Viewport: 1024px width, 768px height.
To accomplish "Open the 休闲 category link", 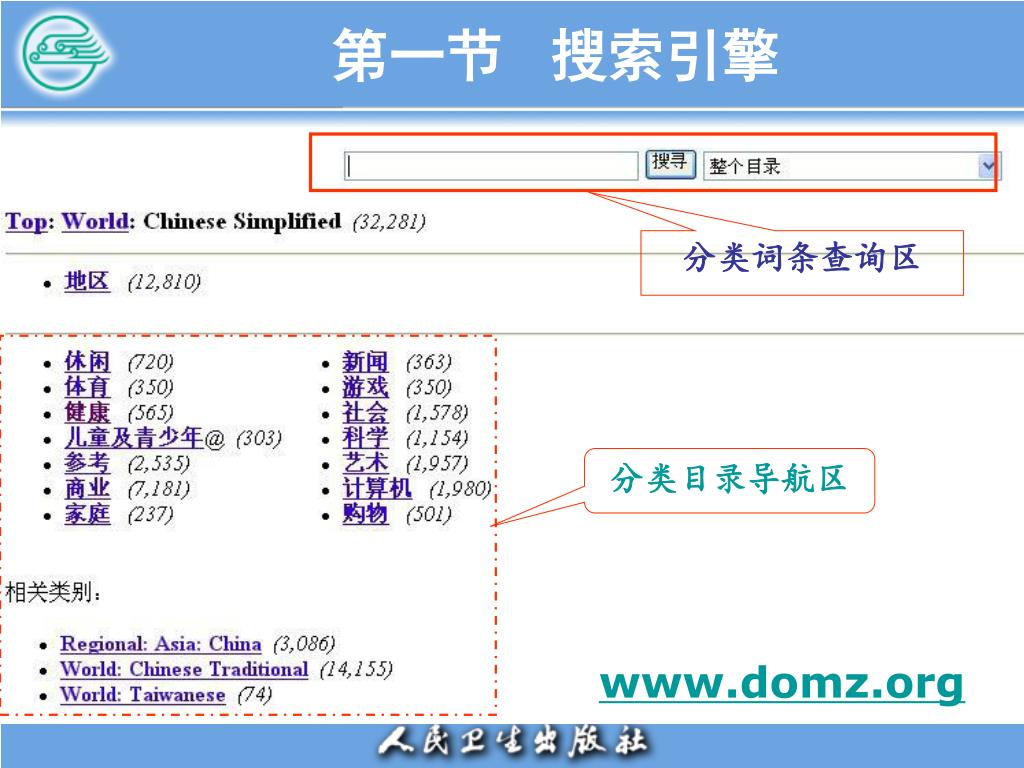I will click(x=87, y=361).
